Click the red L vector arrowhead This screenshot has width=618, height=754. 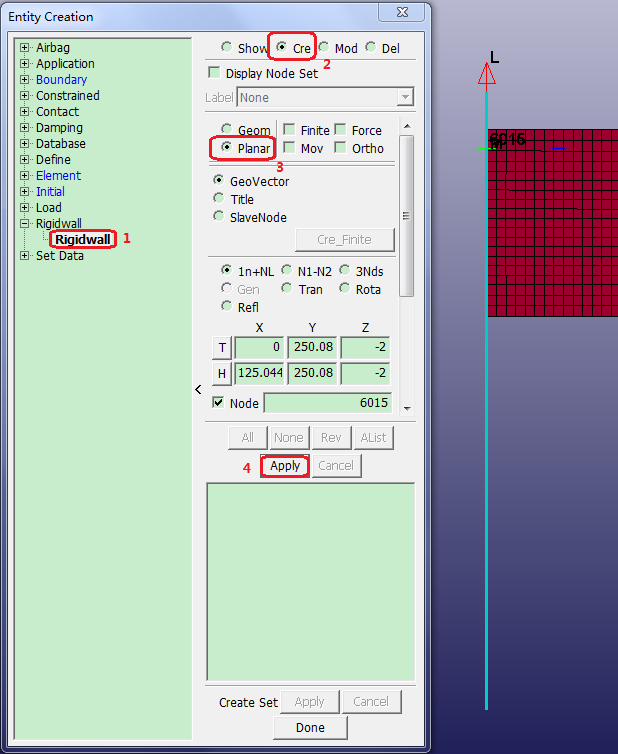(487, 75)
